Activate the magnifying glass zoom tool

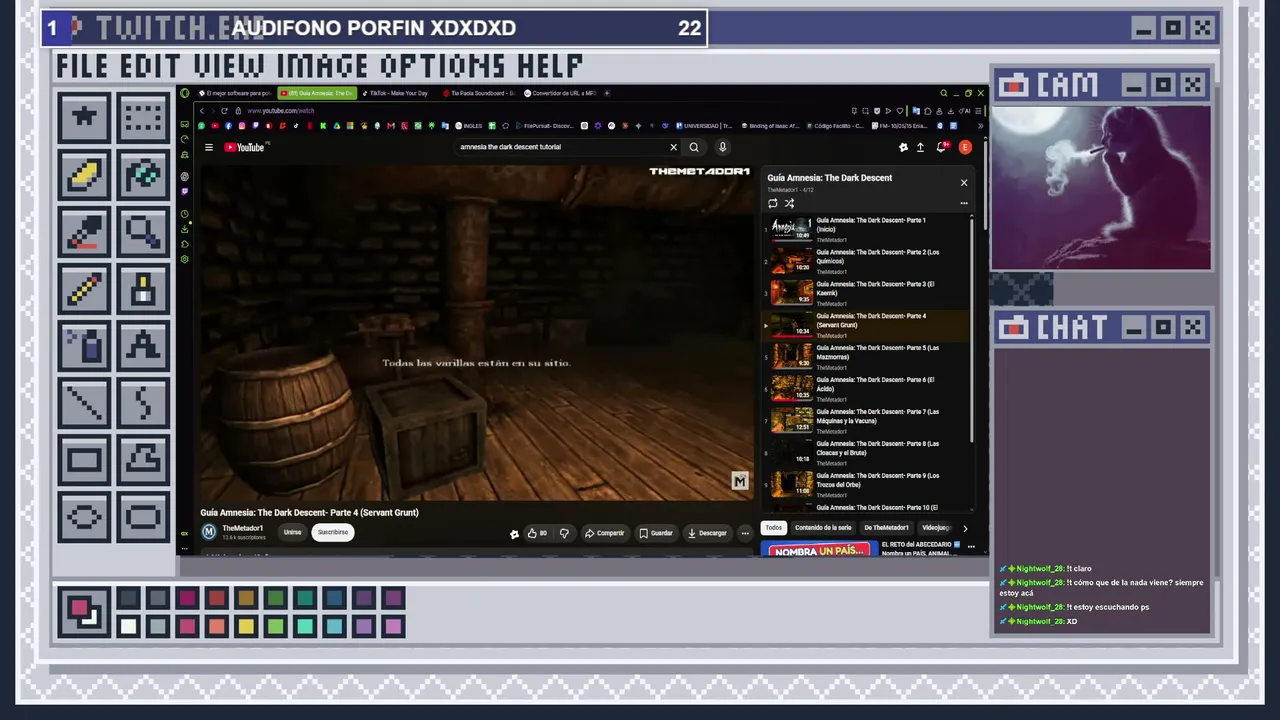144,234
